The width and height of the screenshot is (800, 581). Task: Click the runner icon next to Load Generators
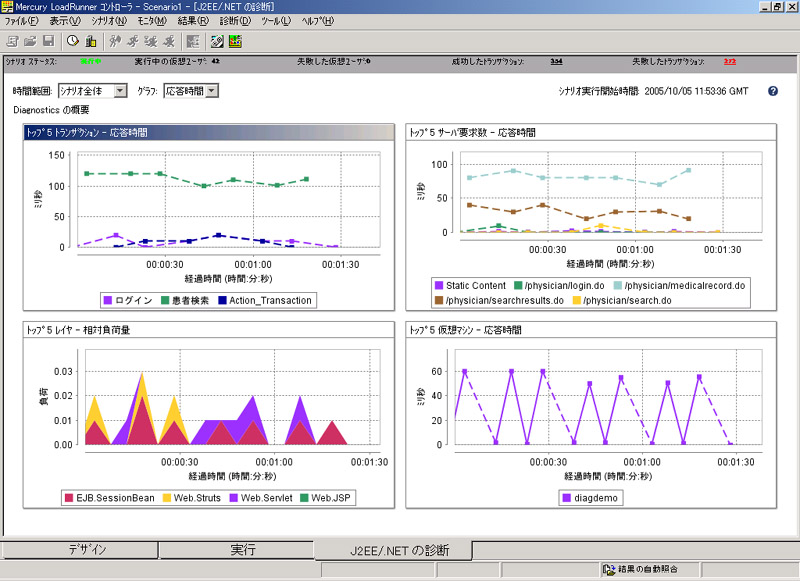pos(115,41)
